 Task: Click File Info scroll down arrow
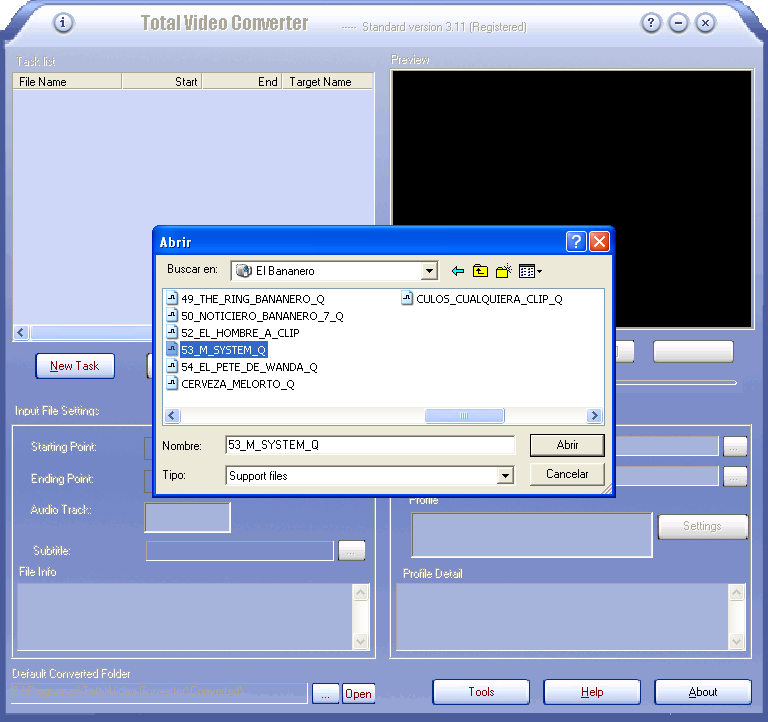(360, 641)
